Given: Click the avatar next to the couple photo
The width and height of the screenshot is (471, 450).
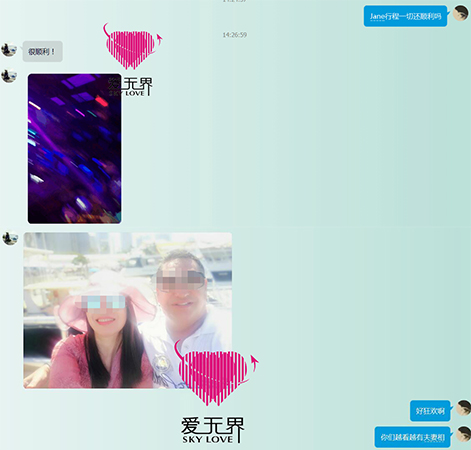Looking at the screenshot, I should pyautogui.click(x=10, y=238).
